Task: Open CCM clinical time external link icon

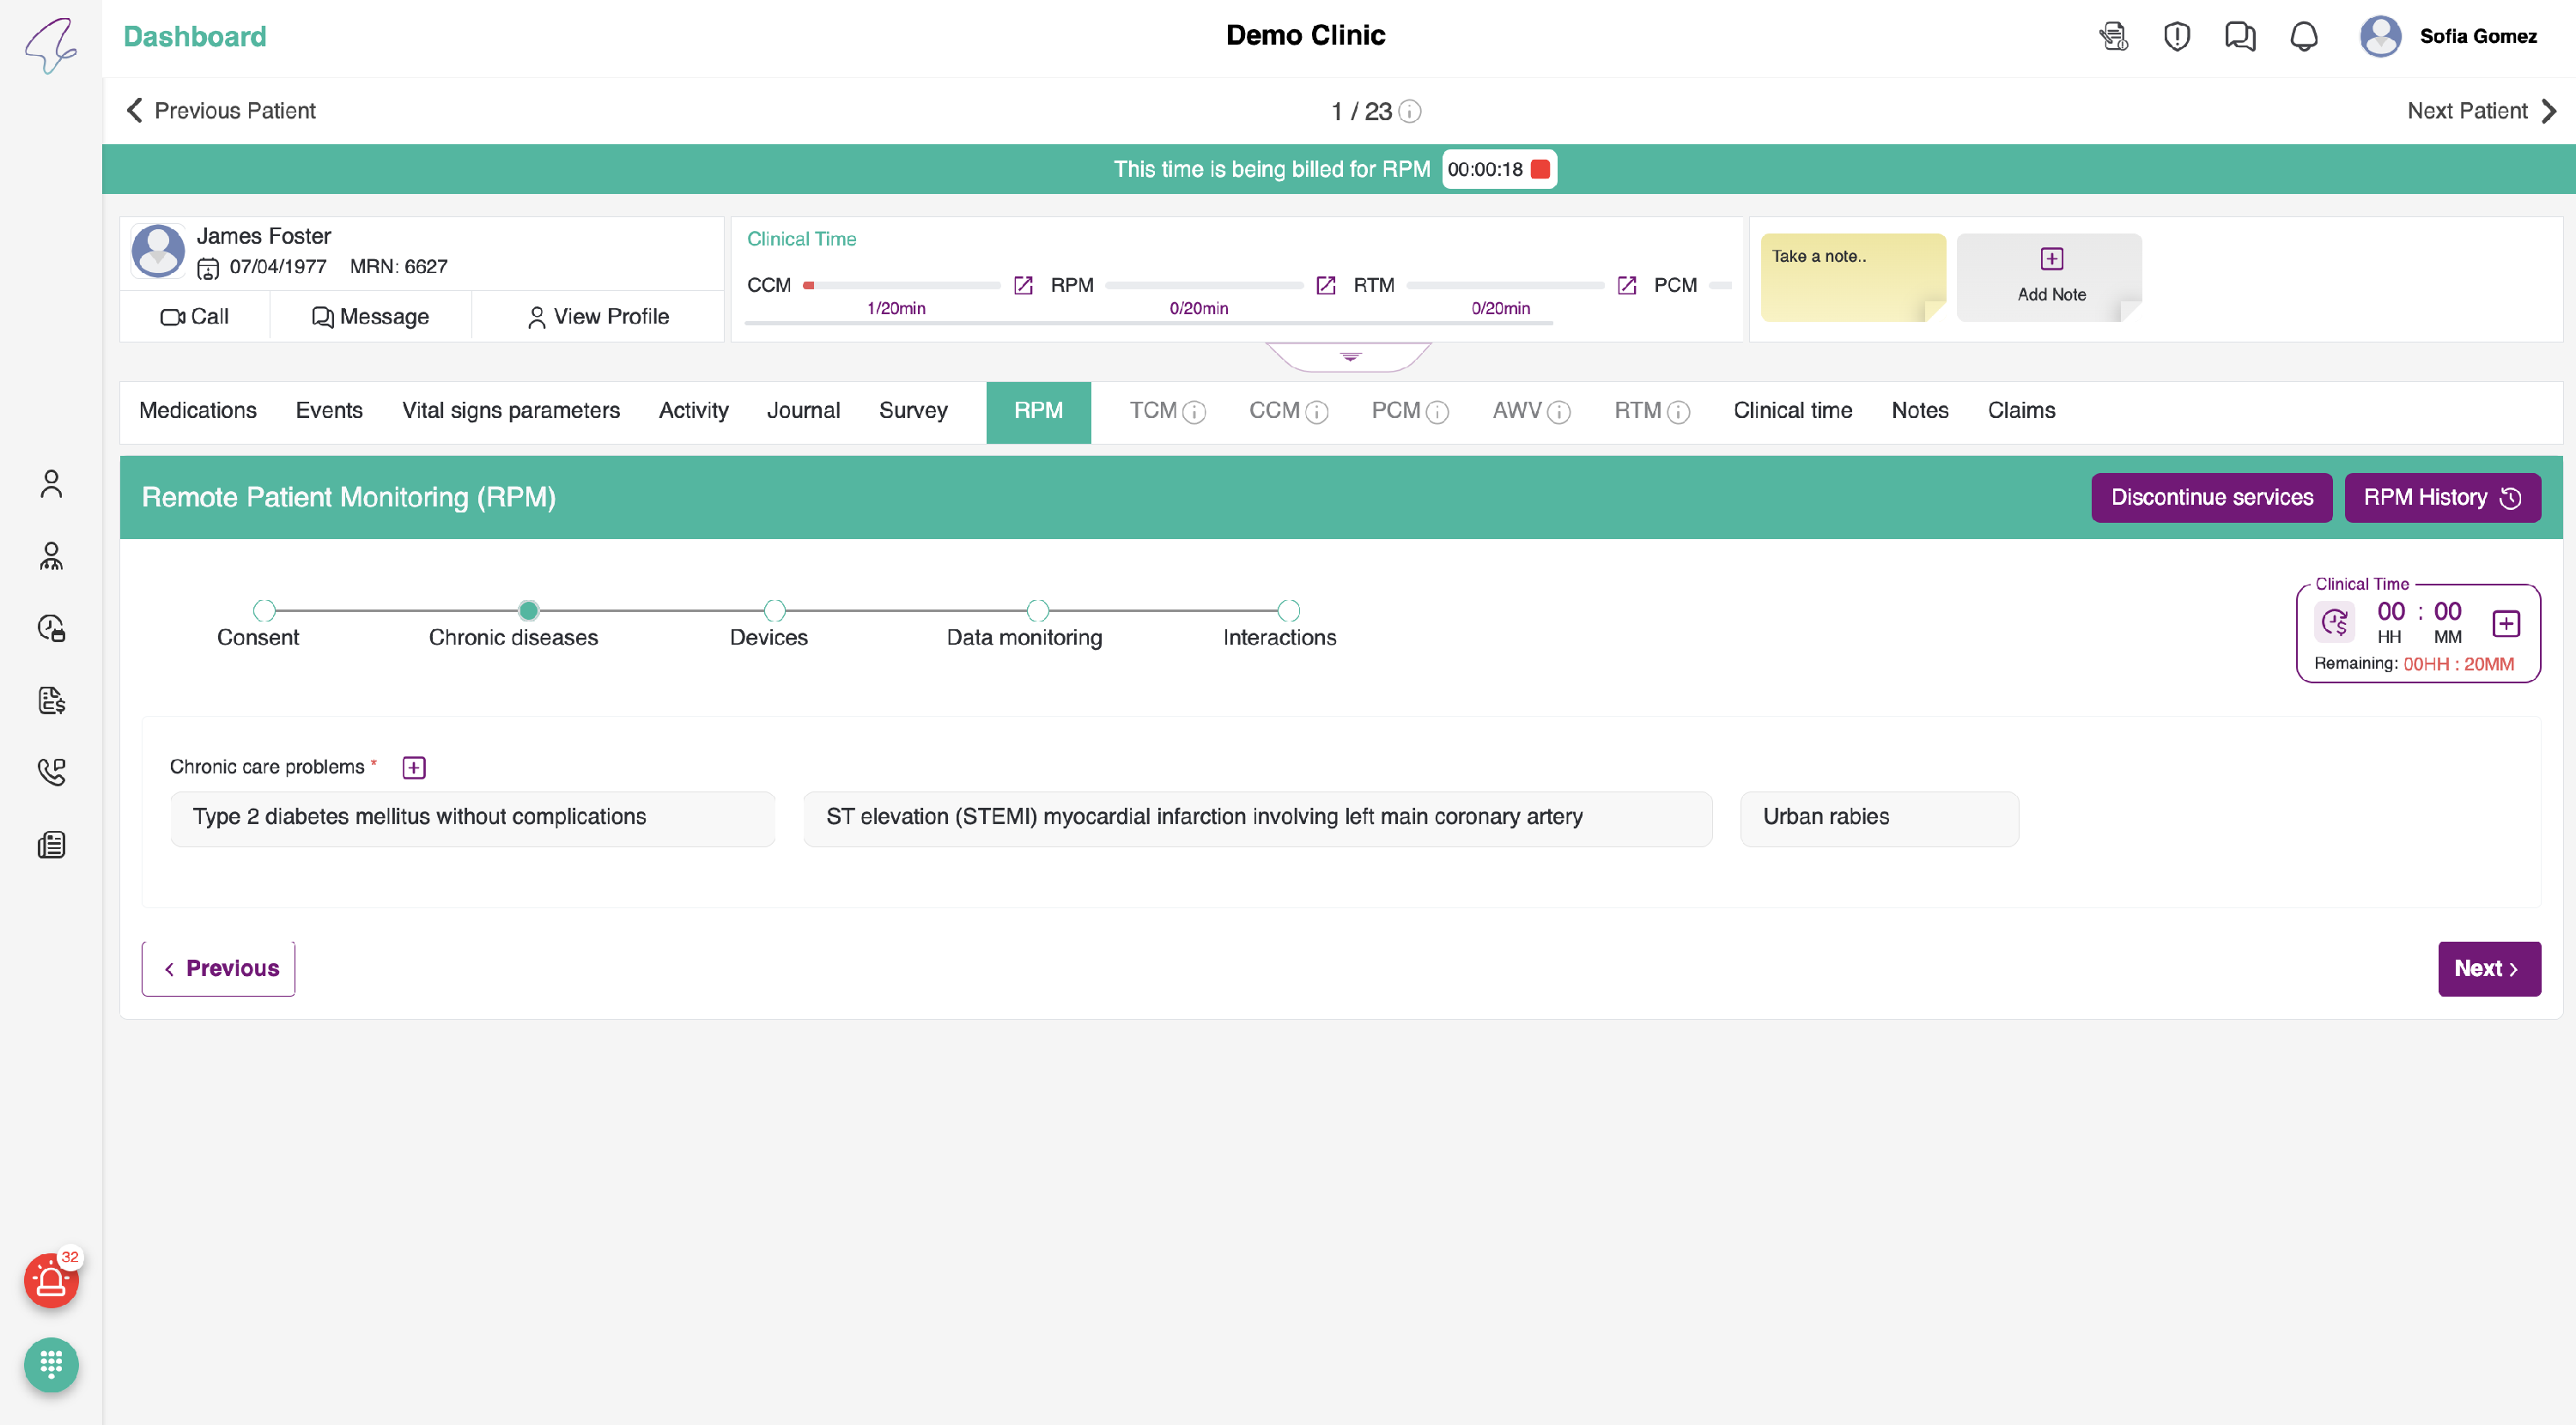Action: point(1023,285)
